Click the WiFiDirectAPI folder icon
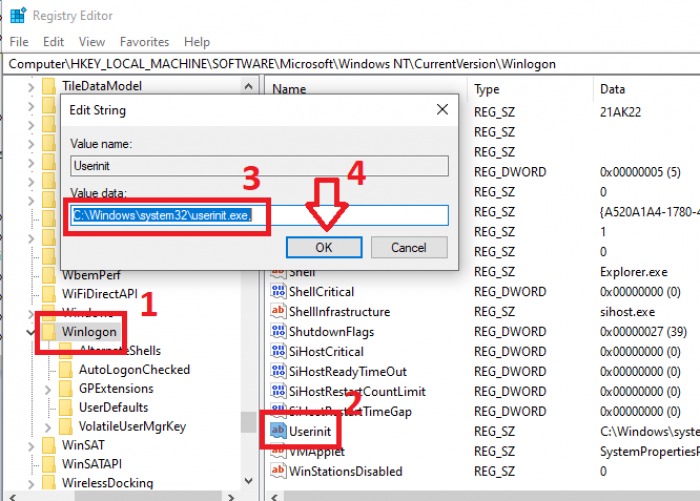Image resolution: width=700 pixels, height=501 pixels. click(49, 294)
